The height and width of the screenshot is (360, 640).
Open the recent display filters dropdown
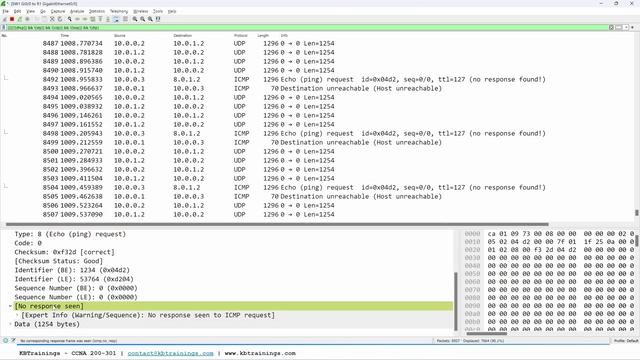click(626, 27)
